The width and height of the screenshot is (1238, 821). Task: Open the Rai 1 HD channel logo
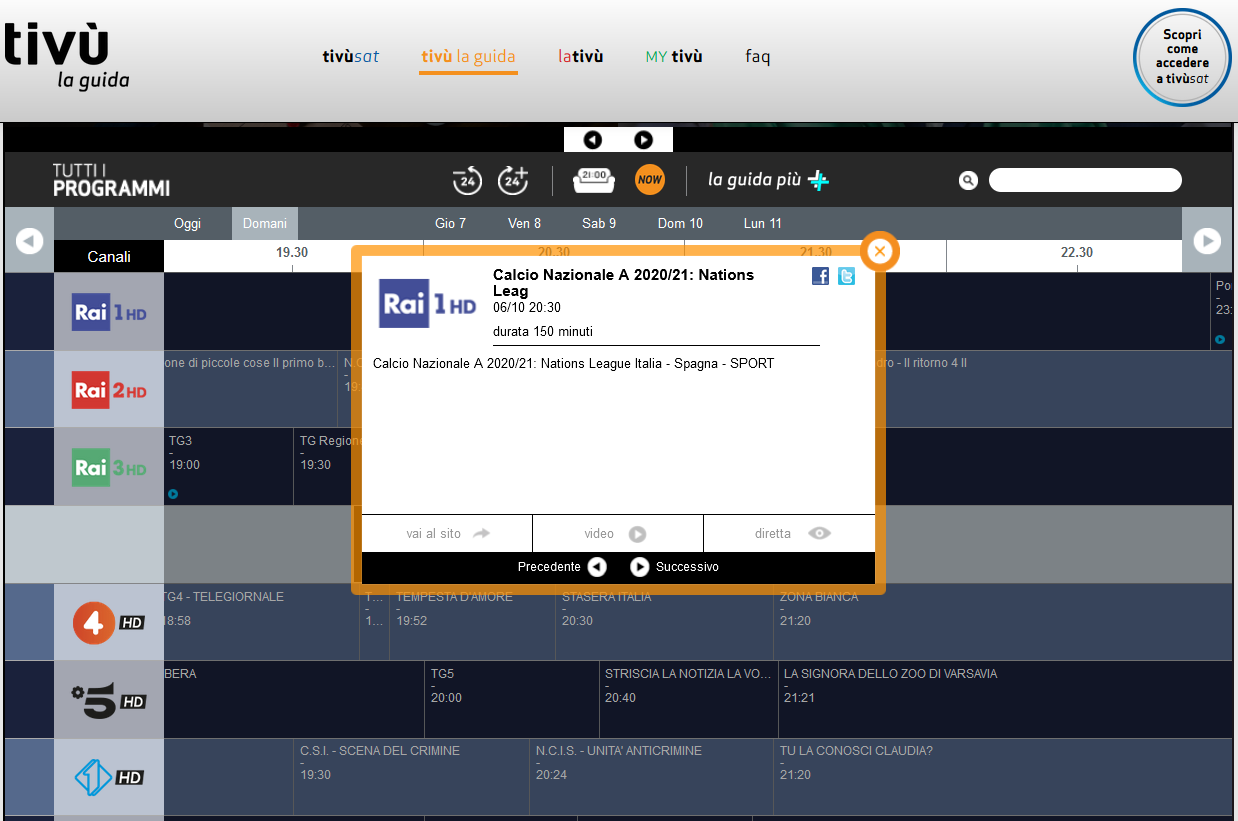tap(109, 312)
